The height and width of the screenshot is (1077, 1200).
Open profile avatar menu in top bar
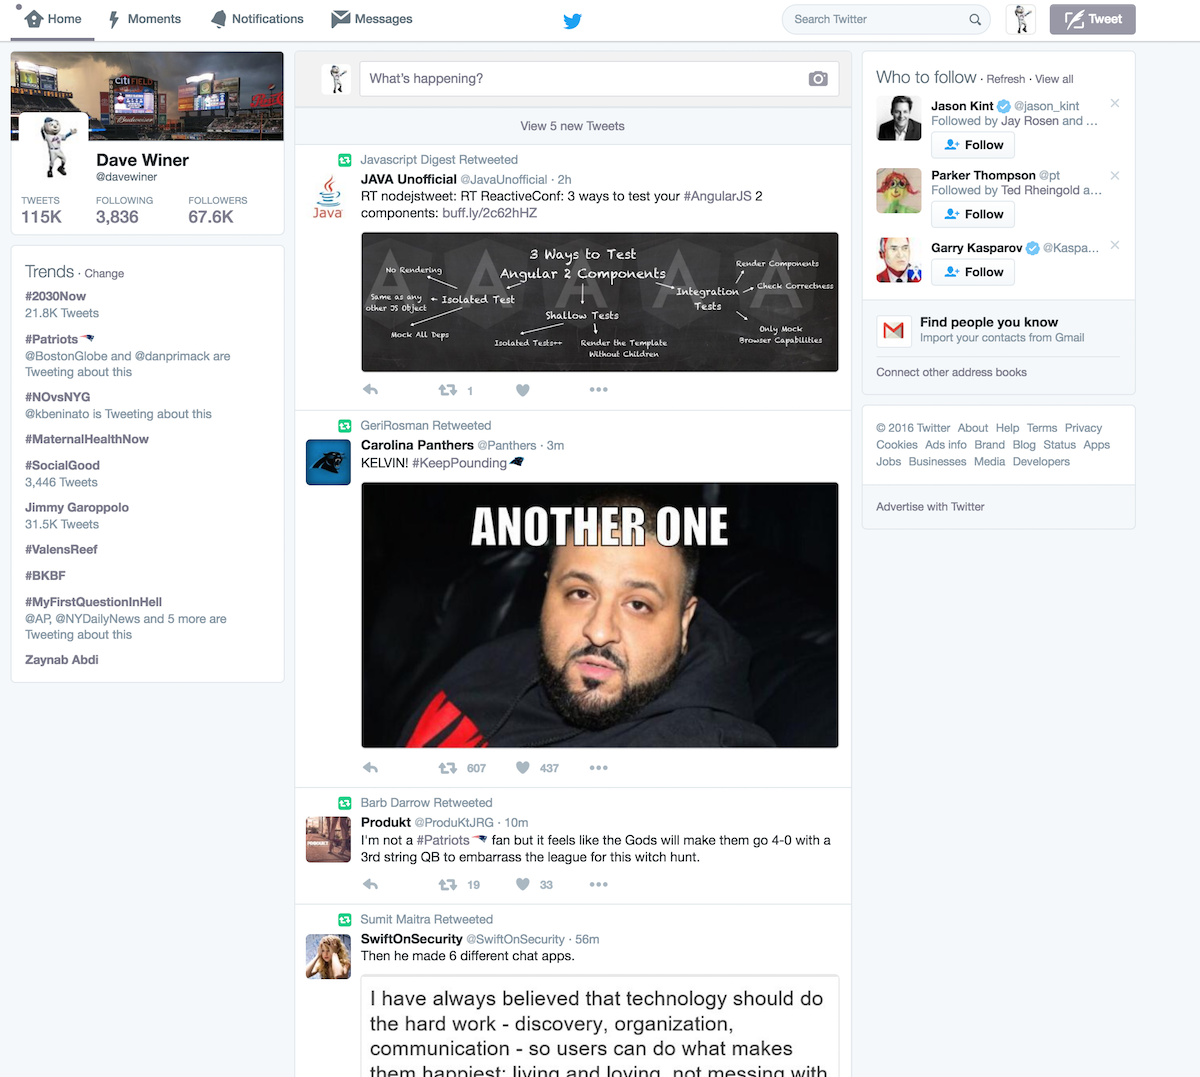(x=1021, y=19)
